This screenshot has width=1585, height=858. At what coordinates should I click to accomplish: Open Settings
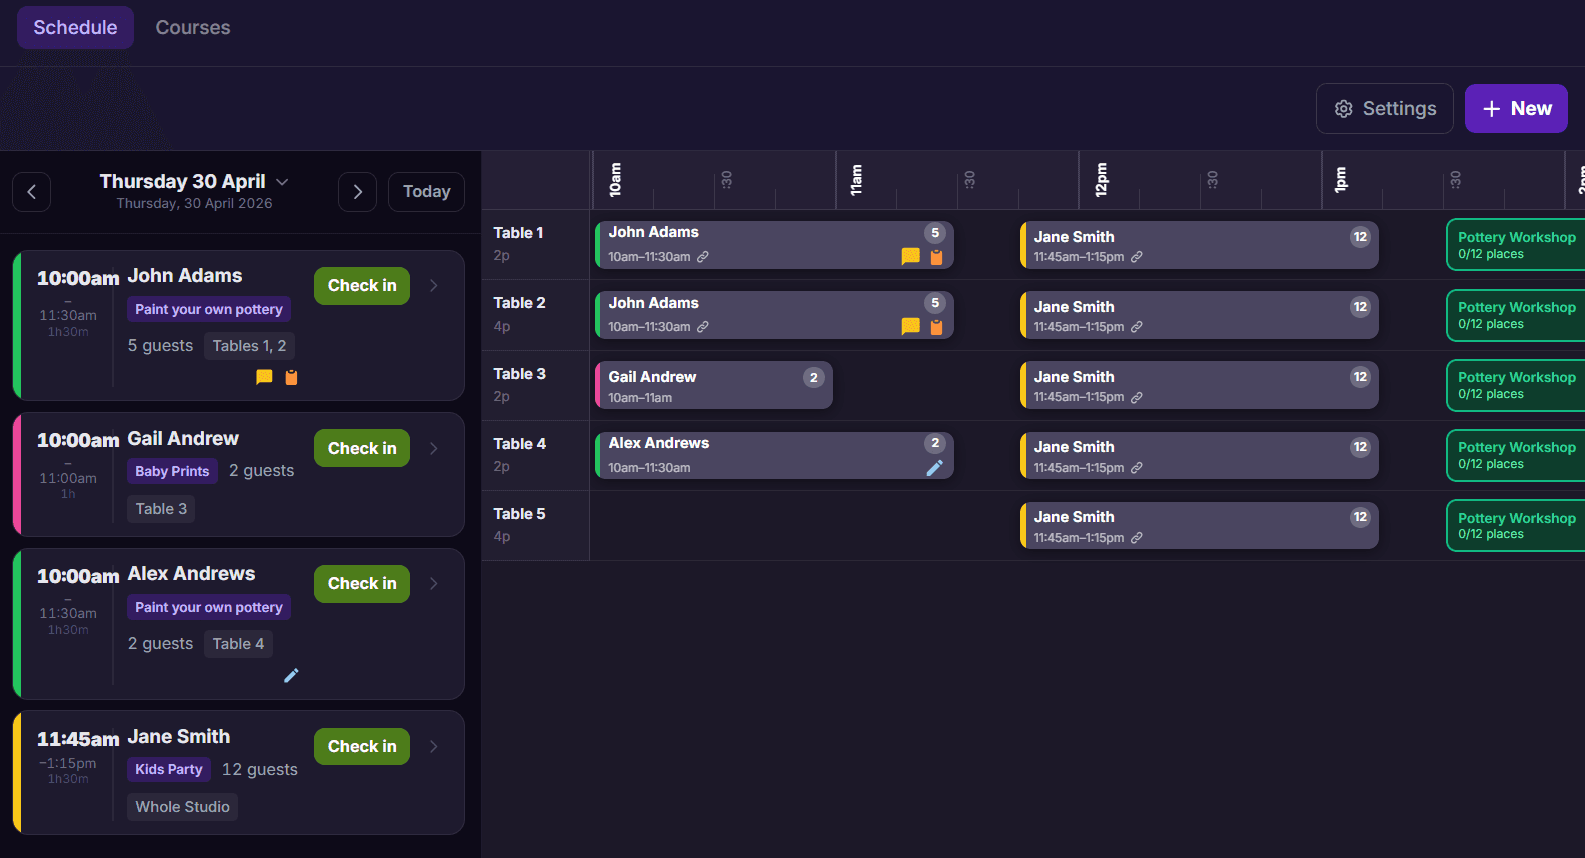[1385, 108]
